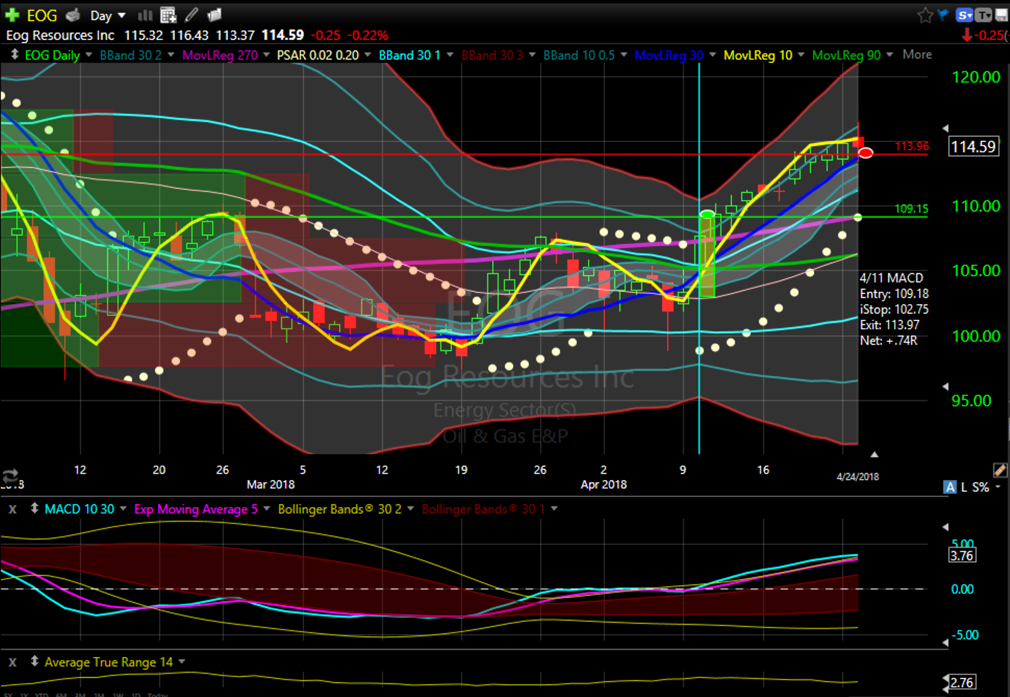Click the 3.76 MACD value tag

962,555
